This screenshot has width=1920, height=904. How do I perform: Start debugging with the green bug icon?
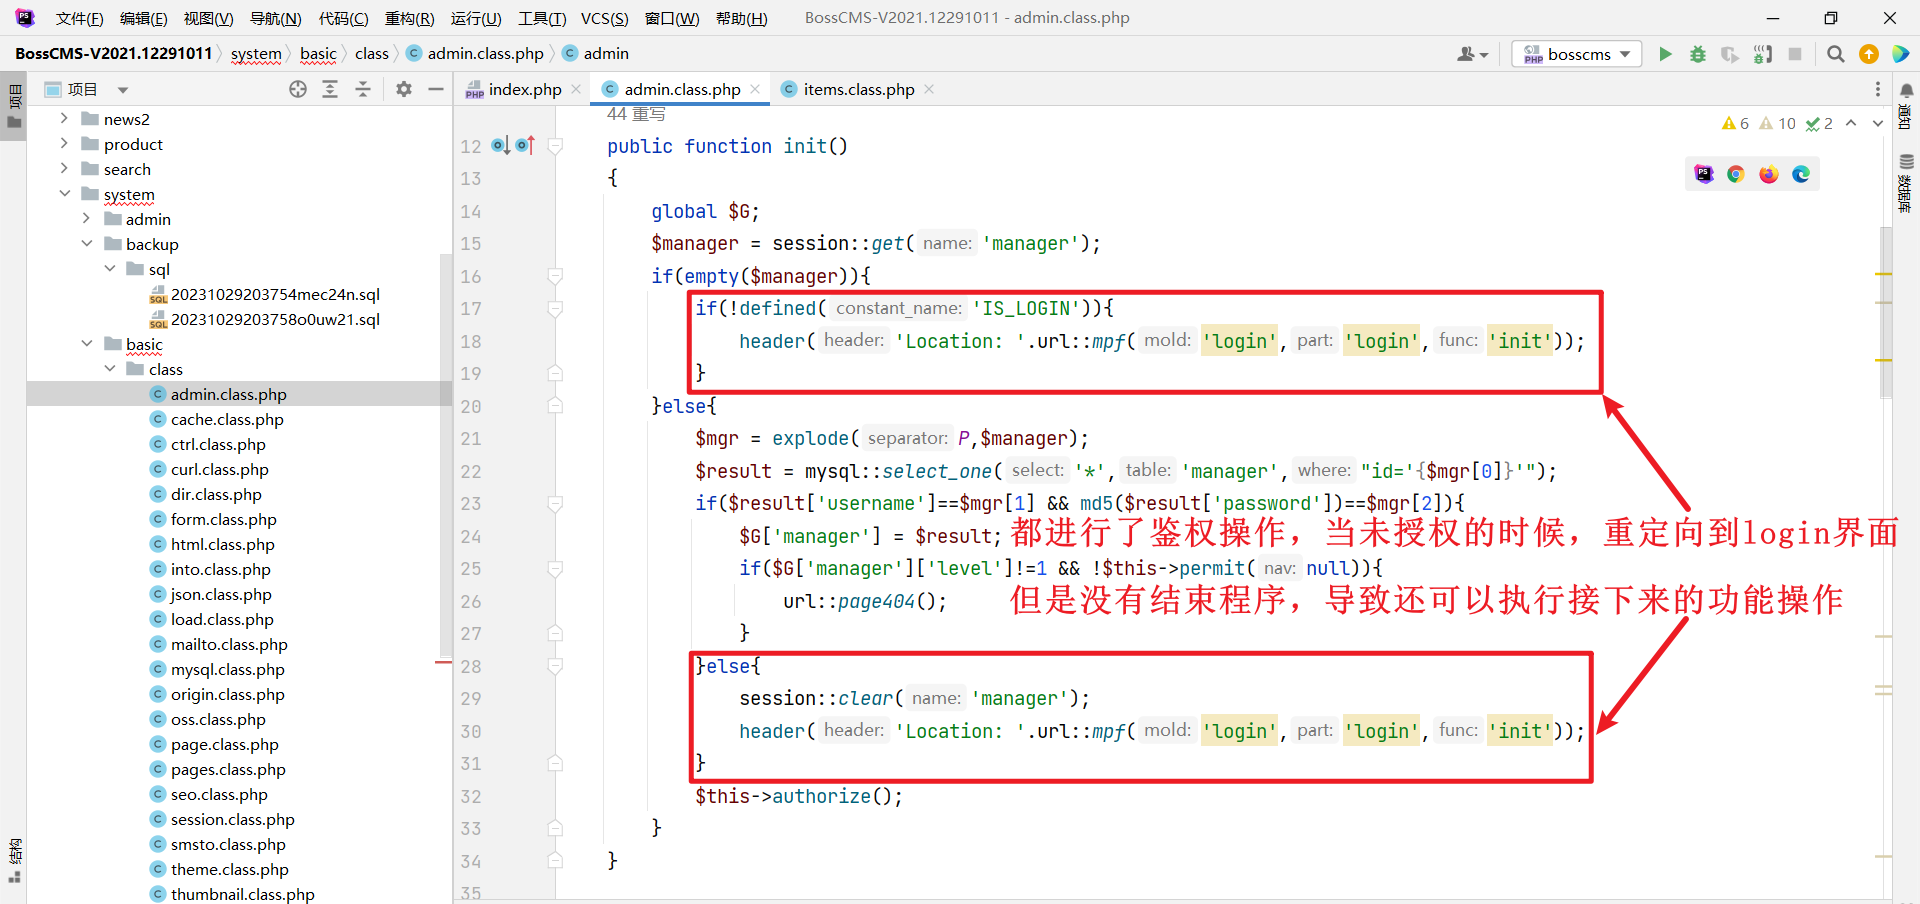[x=1698, y=54]
